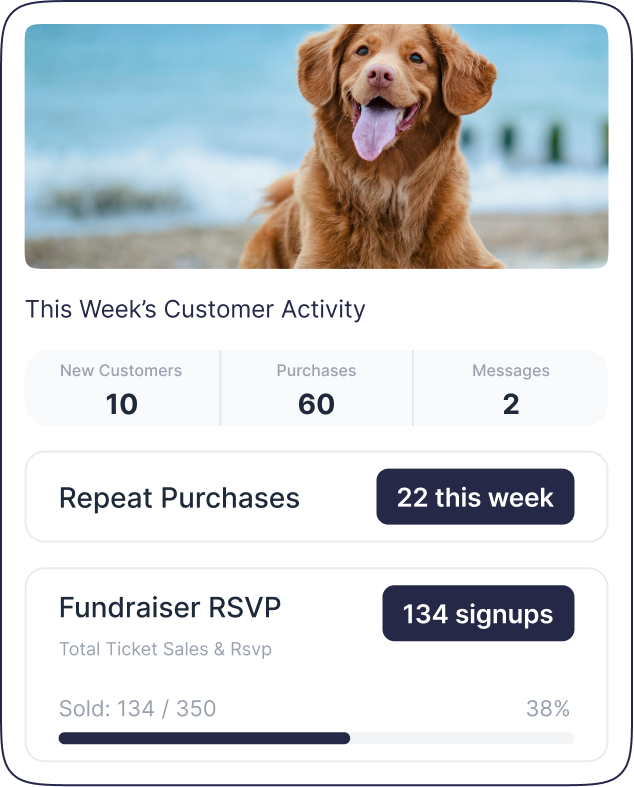The height and width of the screenshot is (787, 634).
Task: Select the Messages stat label
Action: tap(511, 370)
